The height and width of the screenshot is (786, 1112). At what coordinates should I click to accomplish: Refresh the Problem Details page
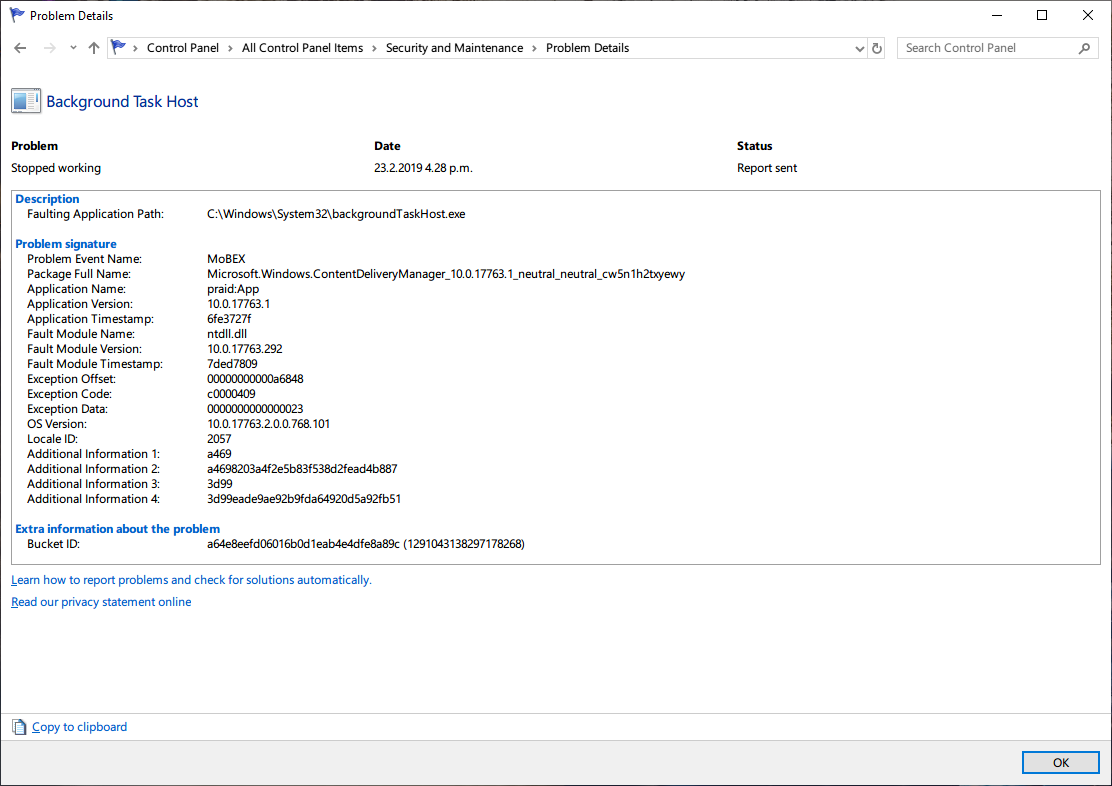[x=877, y=48]
